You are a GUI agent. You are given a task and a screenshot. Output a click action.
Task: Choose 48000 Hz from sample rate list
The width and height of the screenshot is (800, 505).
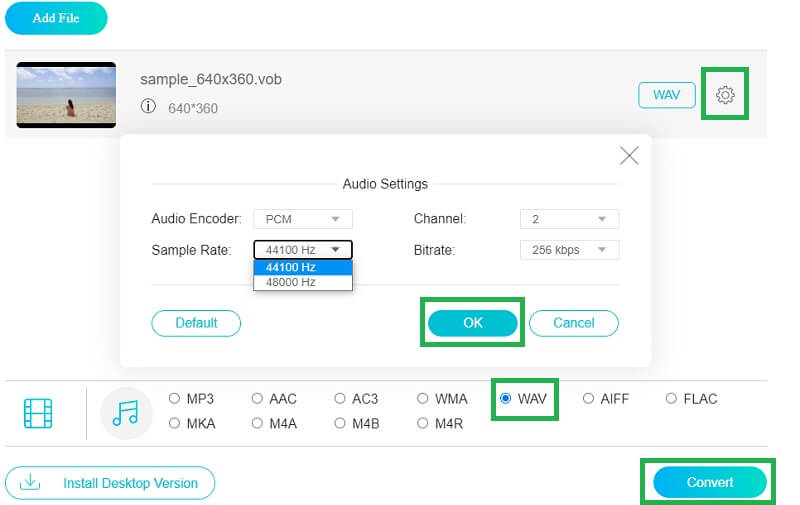291,282
